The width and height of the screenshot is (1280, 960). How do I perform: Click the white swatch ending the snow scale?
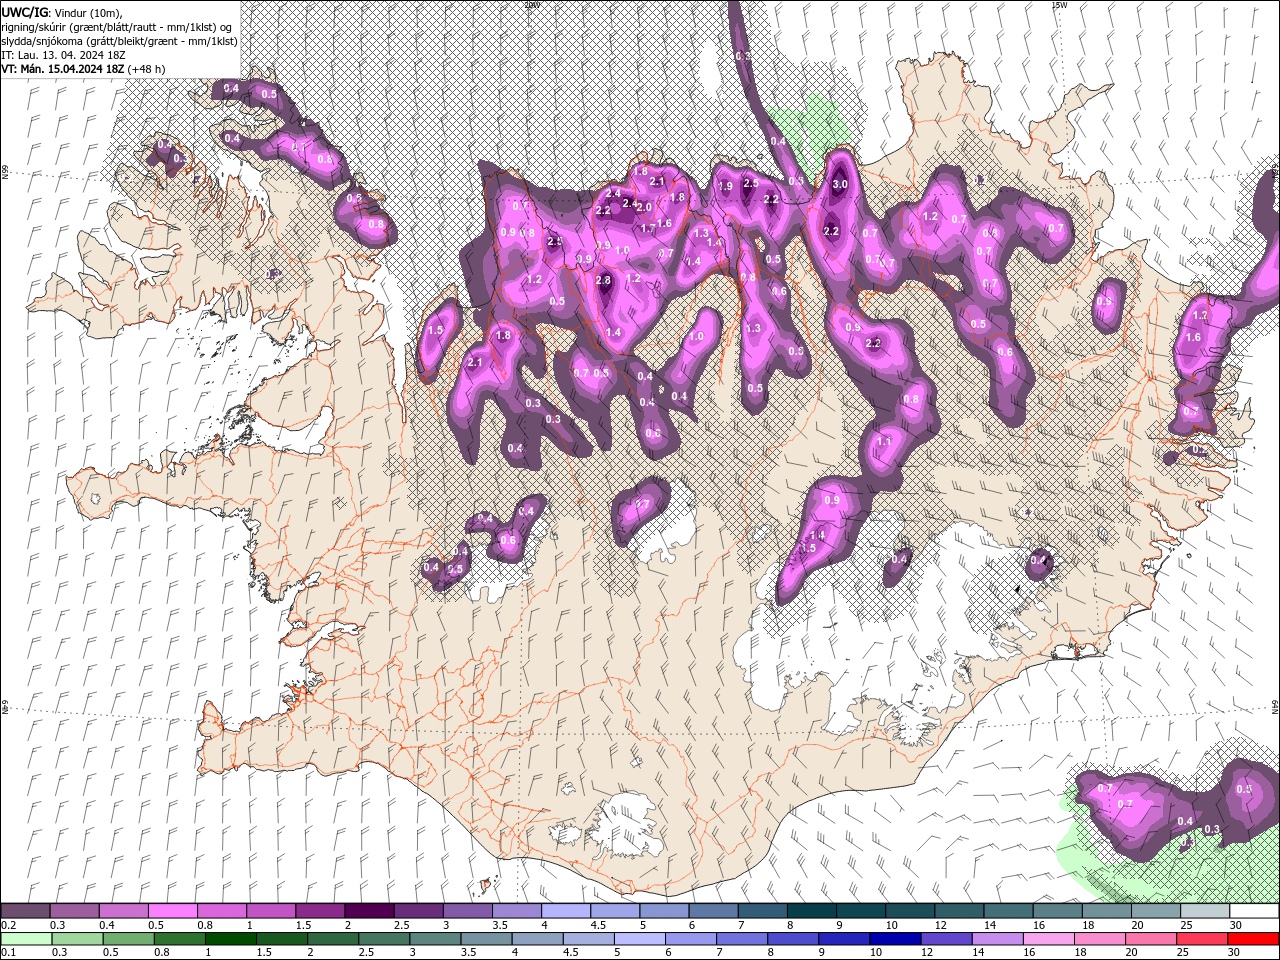coord(1254,911)
